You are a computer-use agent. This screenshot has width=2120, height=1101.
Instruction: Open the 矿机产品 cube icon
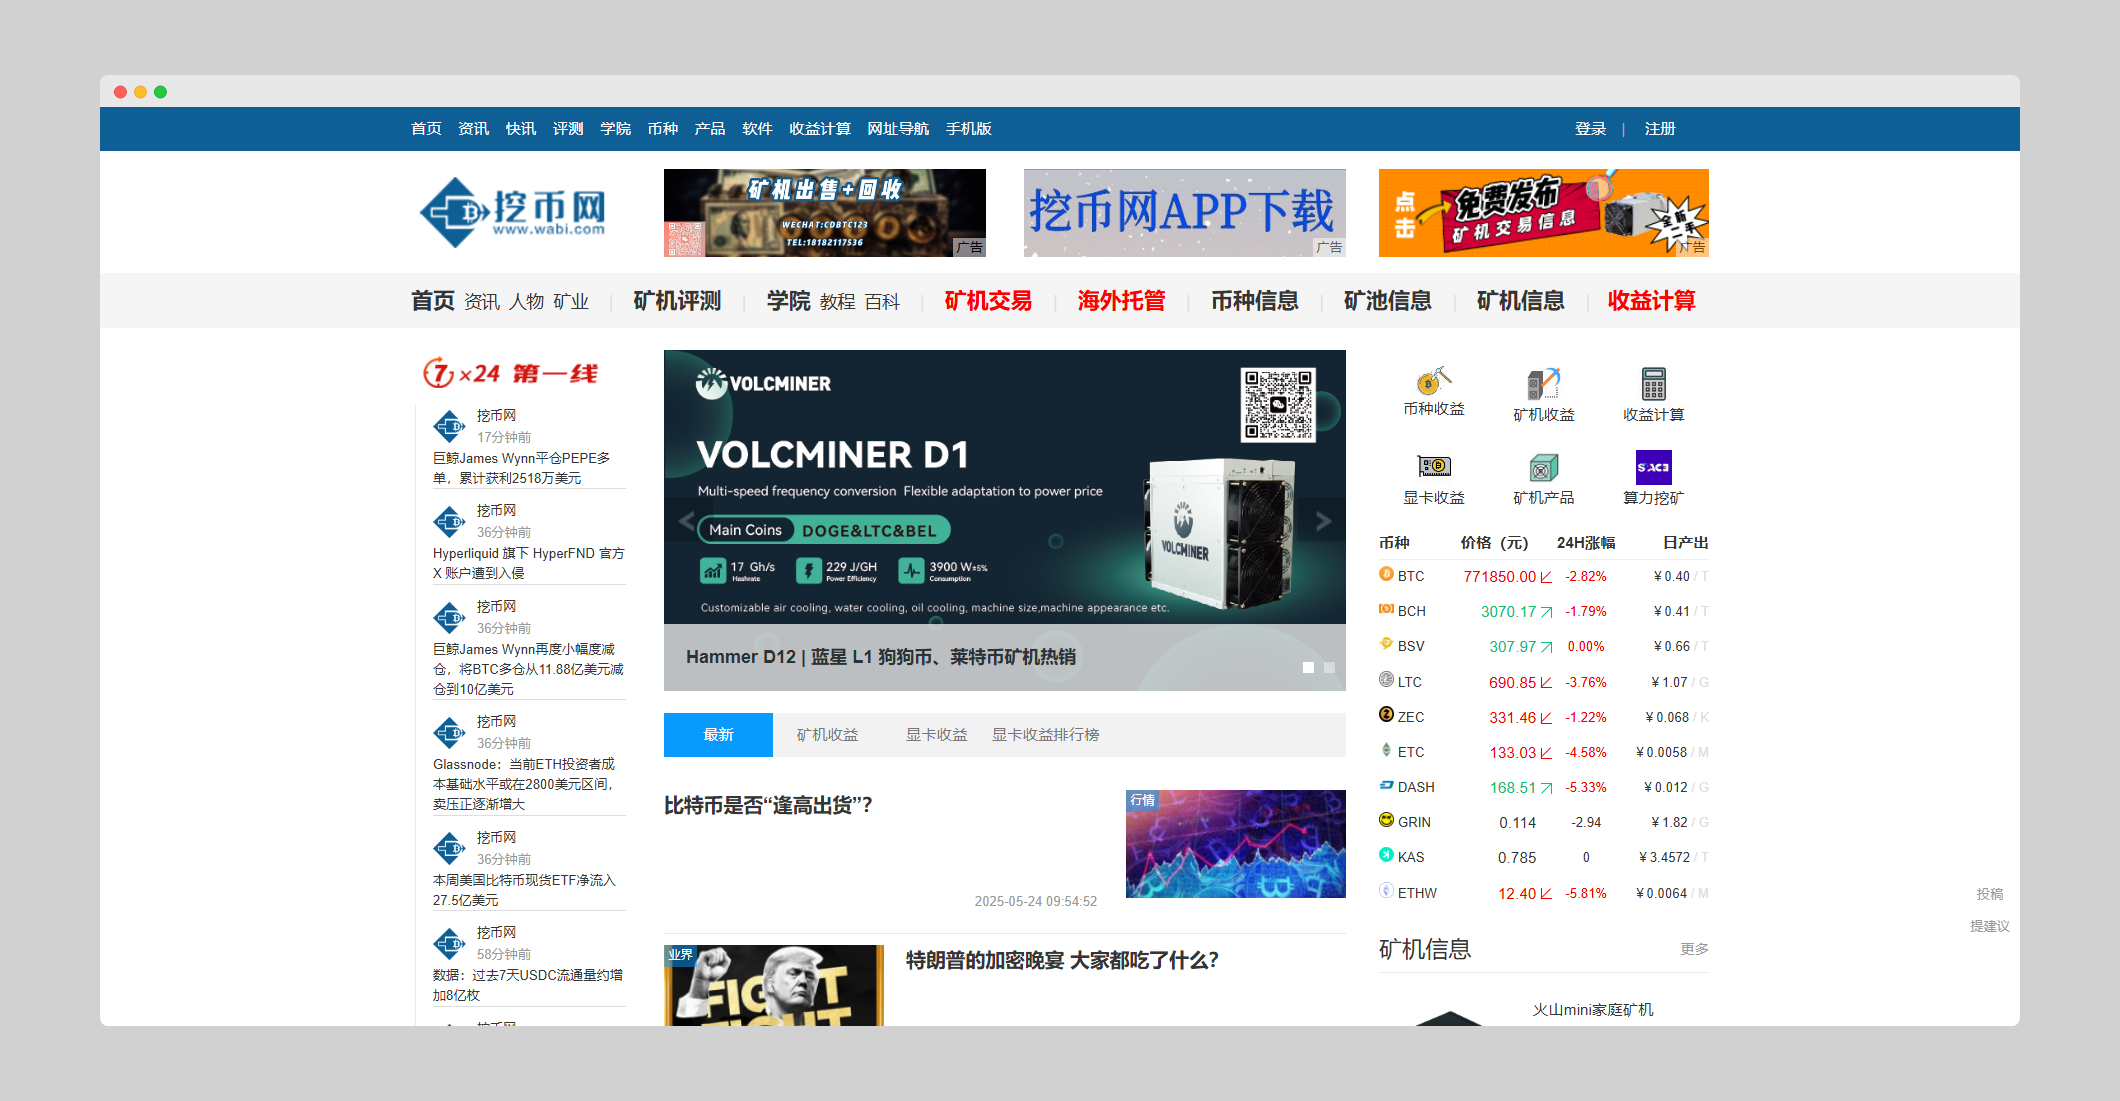[x=1543, y=475]
